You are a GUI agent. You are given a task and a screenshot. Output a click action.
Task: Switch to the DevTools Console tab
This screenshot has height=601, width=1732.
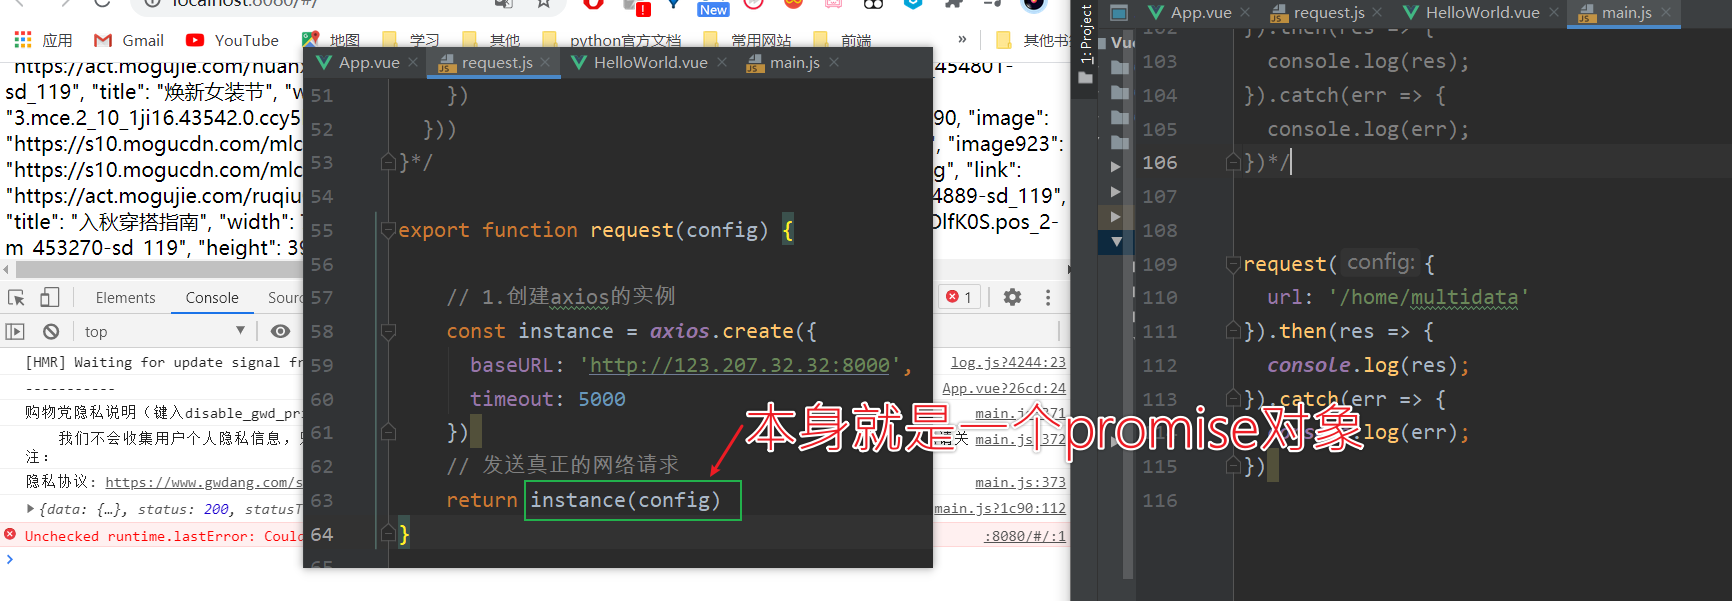point(212,297)
